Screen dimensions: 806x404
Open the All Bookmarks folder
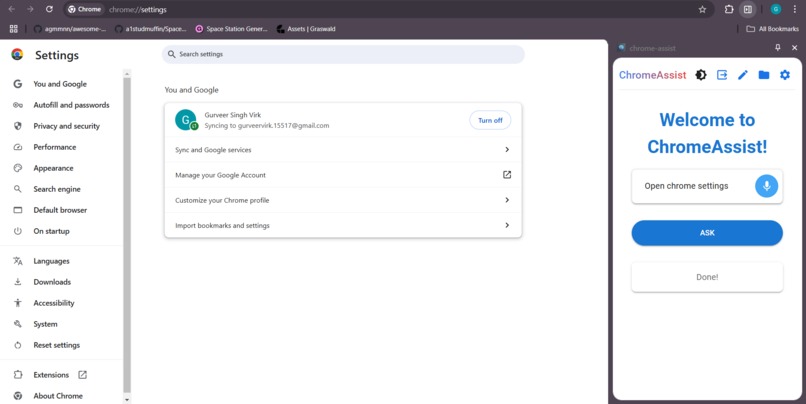click(773, 29)
